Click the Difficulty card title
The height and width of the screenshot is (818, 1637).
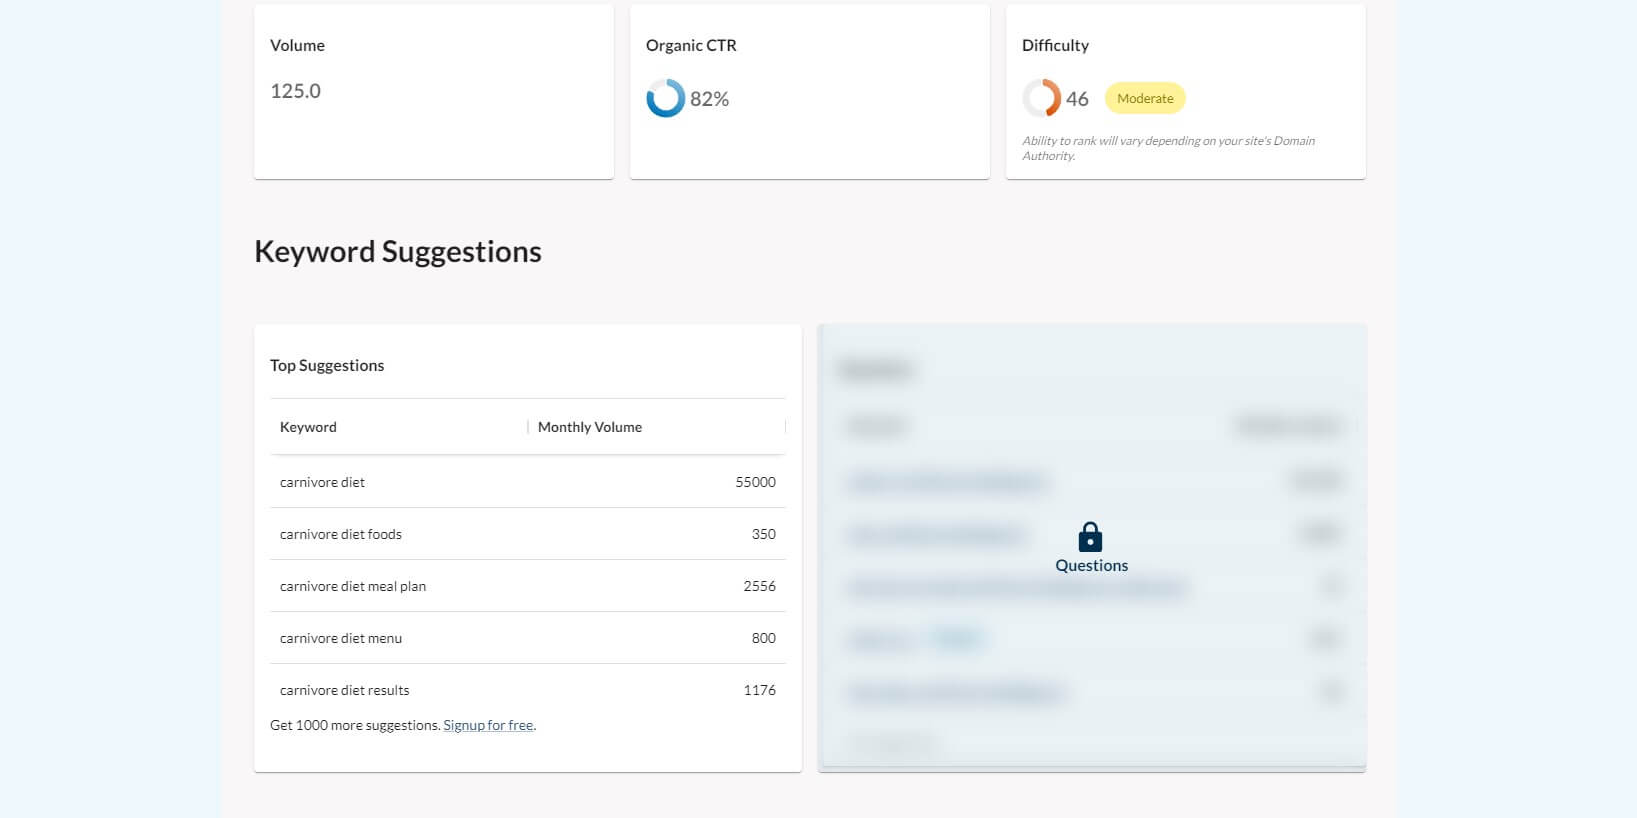click(1055, 45)
